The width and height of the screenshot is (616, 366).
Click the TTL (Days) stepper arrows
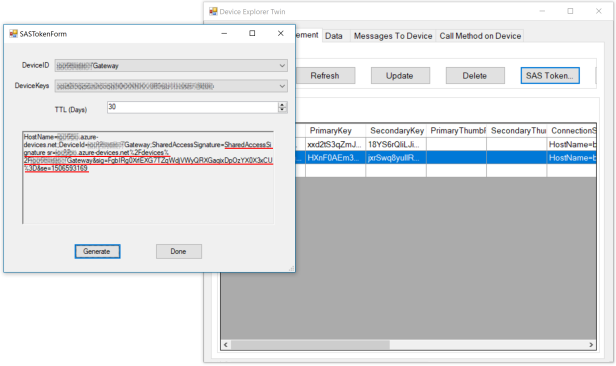pyautogui.click(x=282, y=107)
